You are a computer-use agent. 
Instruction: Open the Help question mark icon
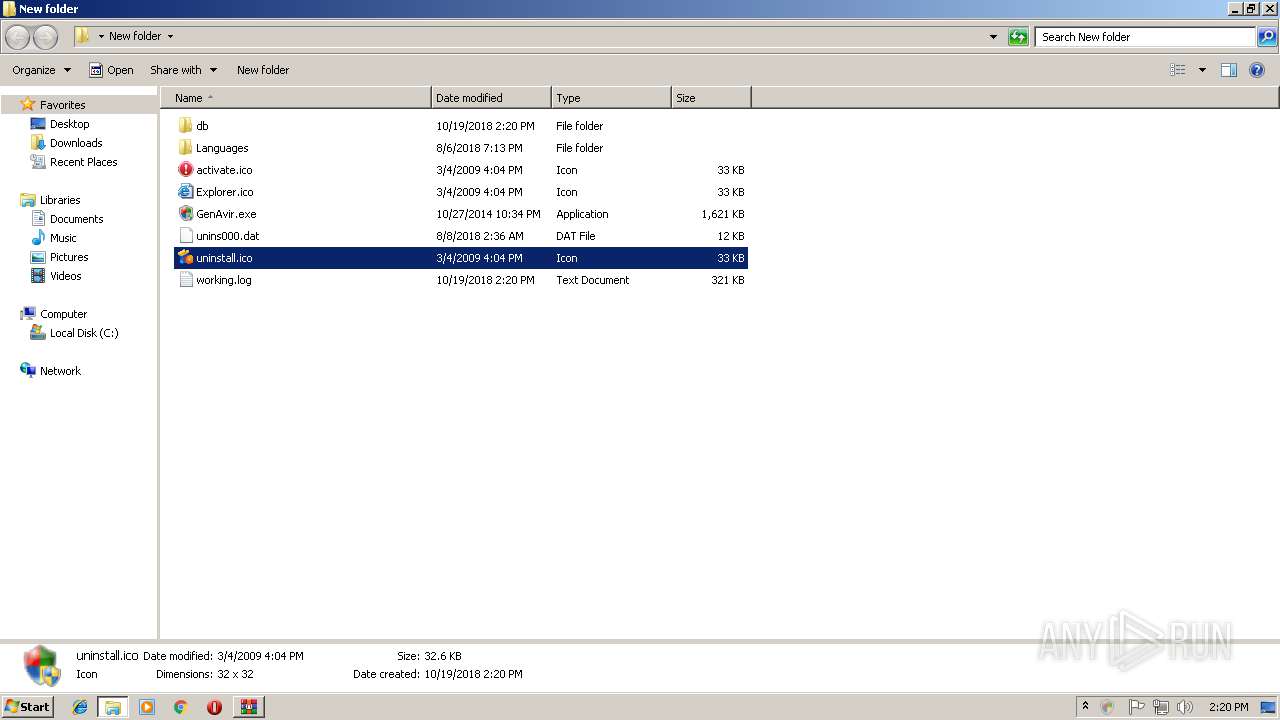1258,70
